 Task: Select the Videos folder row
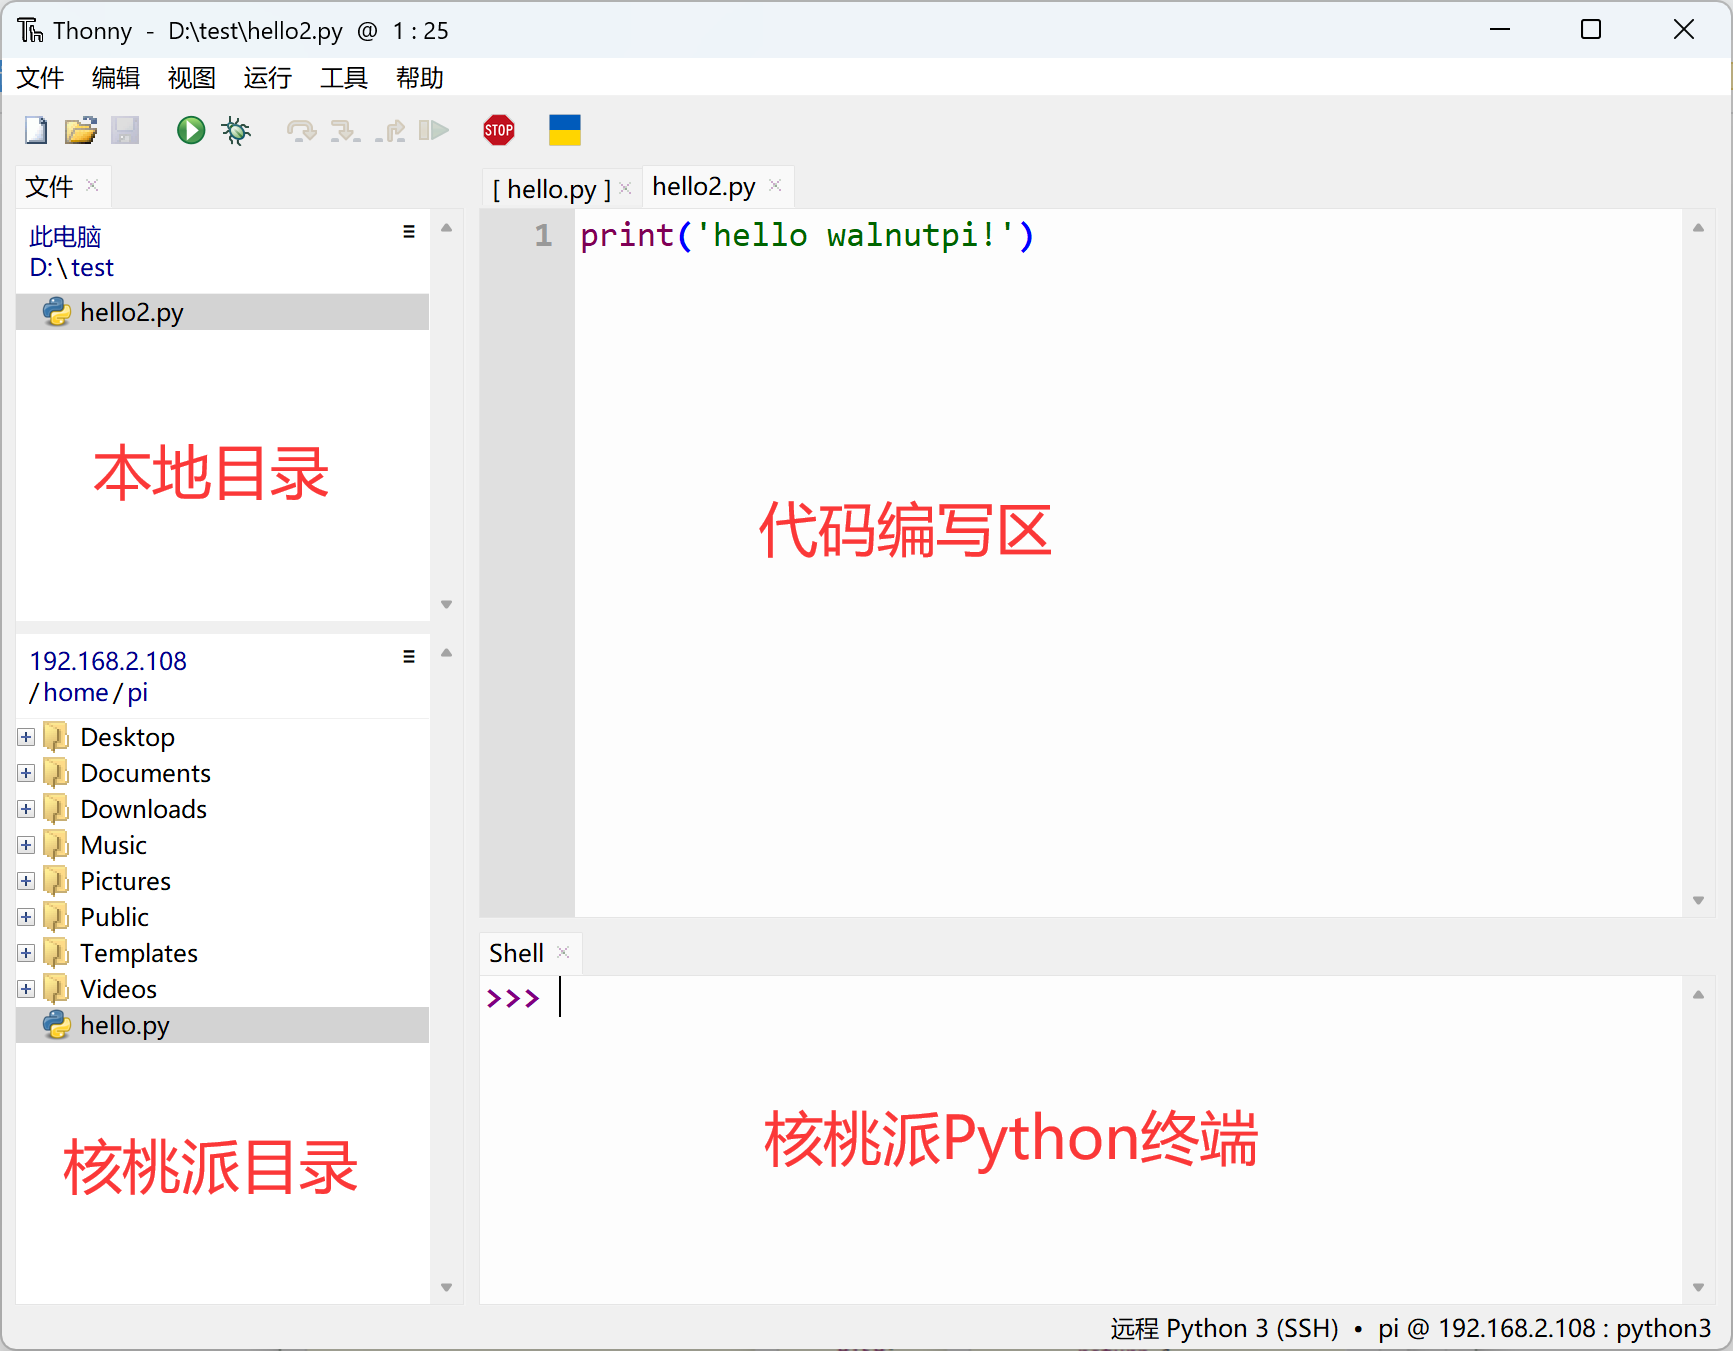(x=223, y=989)
